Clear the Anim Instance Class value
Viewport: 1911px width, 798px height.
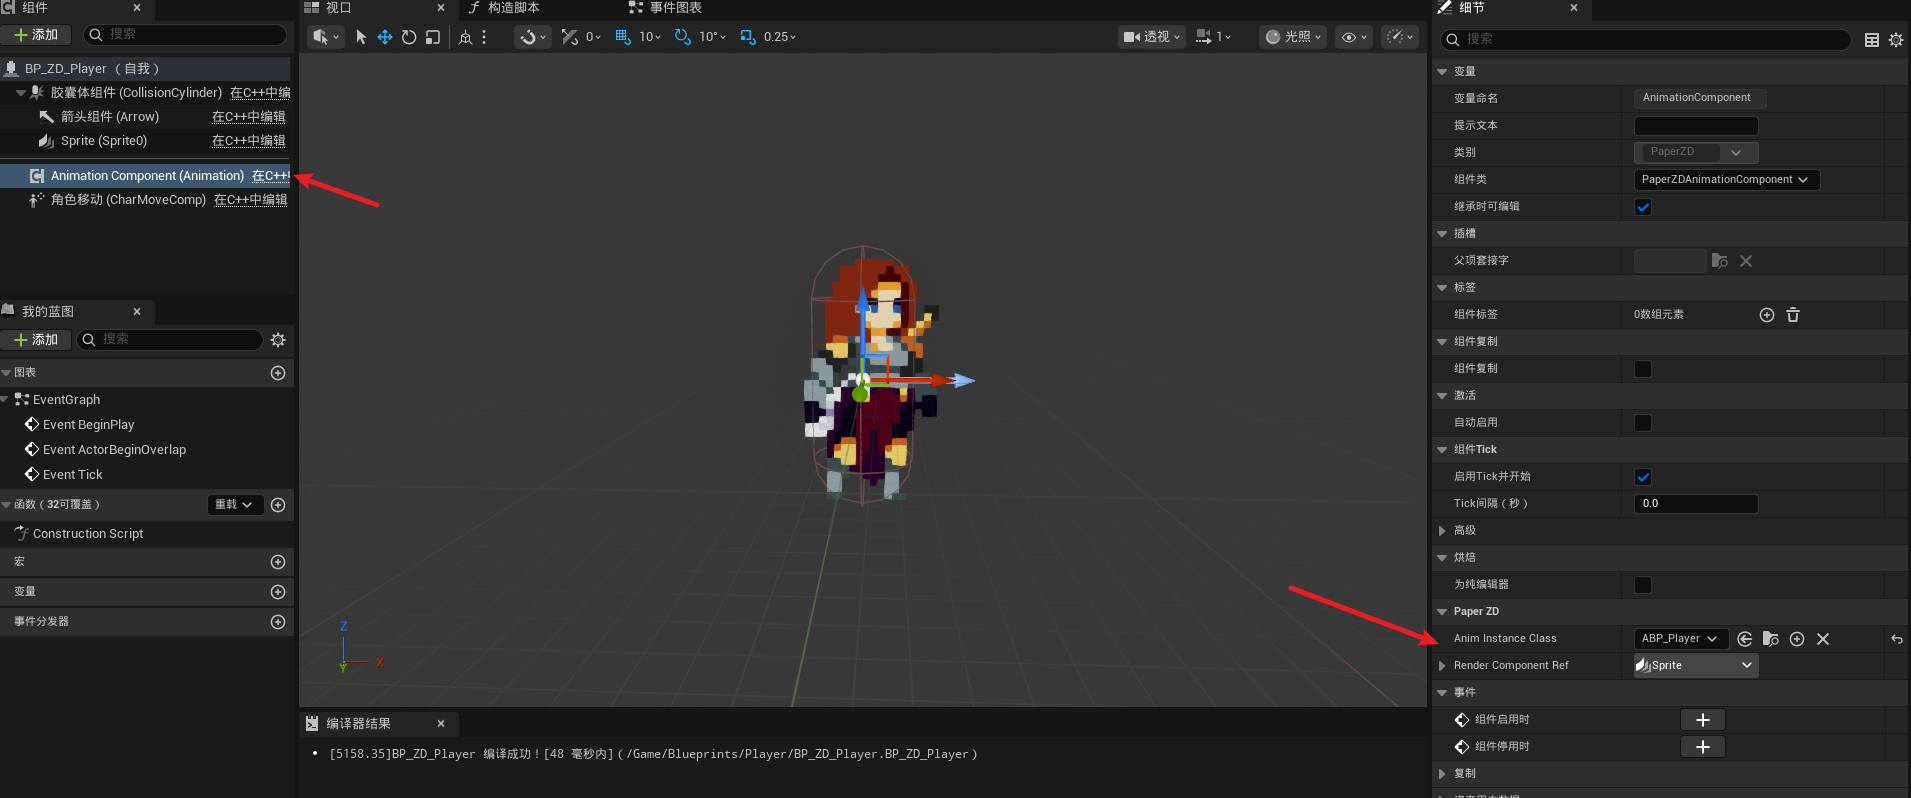1823,639
